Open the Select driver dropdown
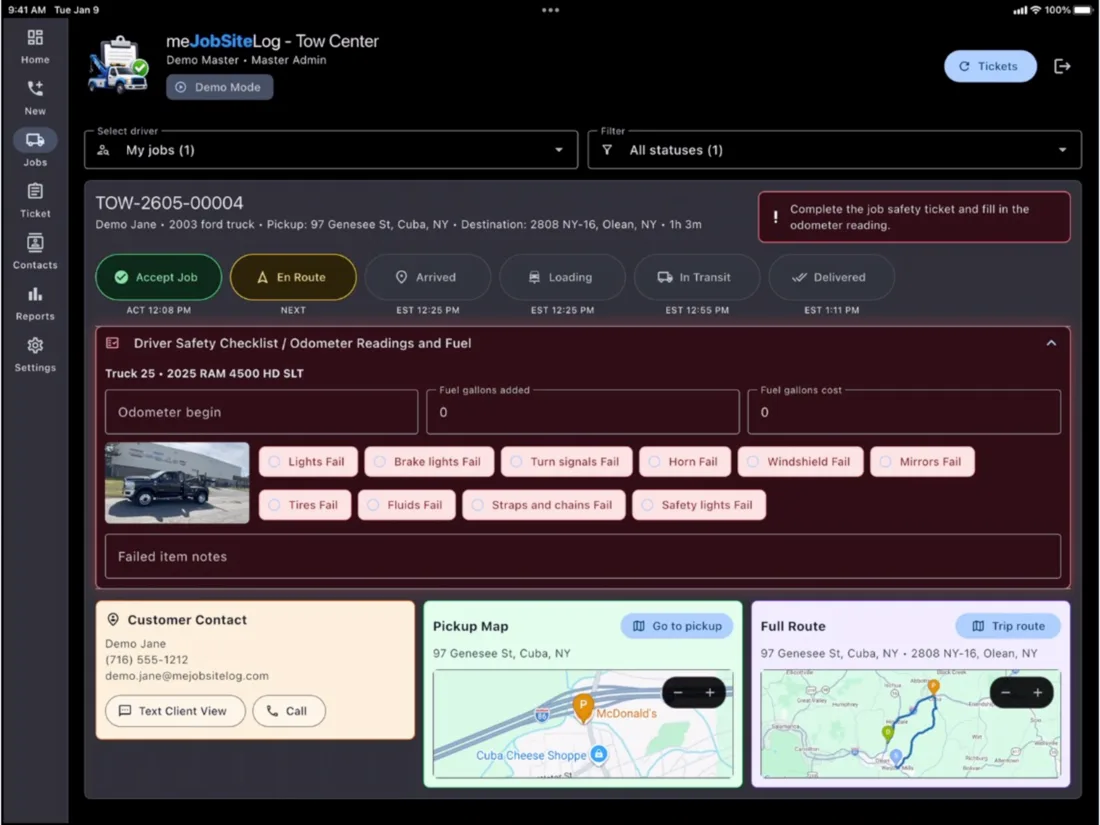This screenshot has height=825, width=1100. pos(331,149)
